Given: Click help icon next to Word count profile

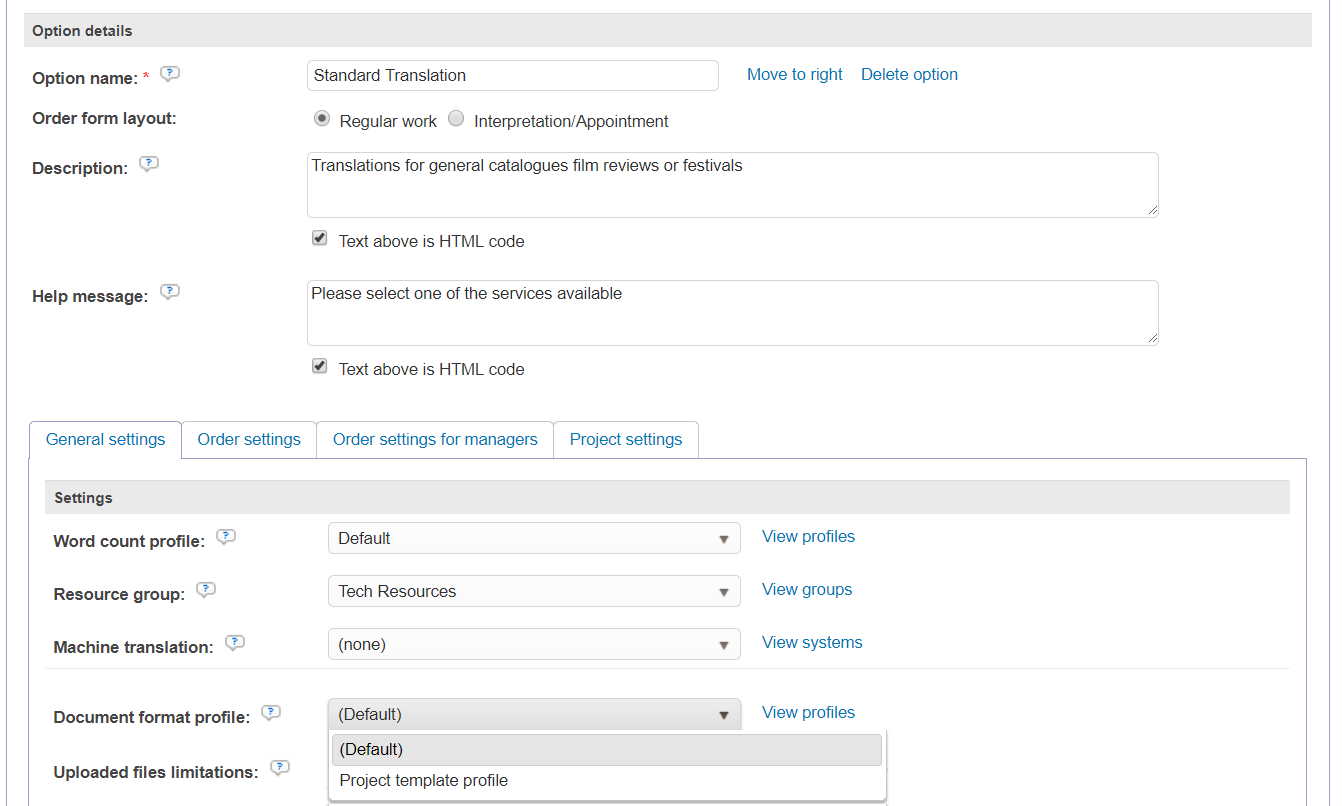Looking at the screenshot, I should coord(226,537).
